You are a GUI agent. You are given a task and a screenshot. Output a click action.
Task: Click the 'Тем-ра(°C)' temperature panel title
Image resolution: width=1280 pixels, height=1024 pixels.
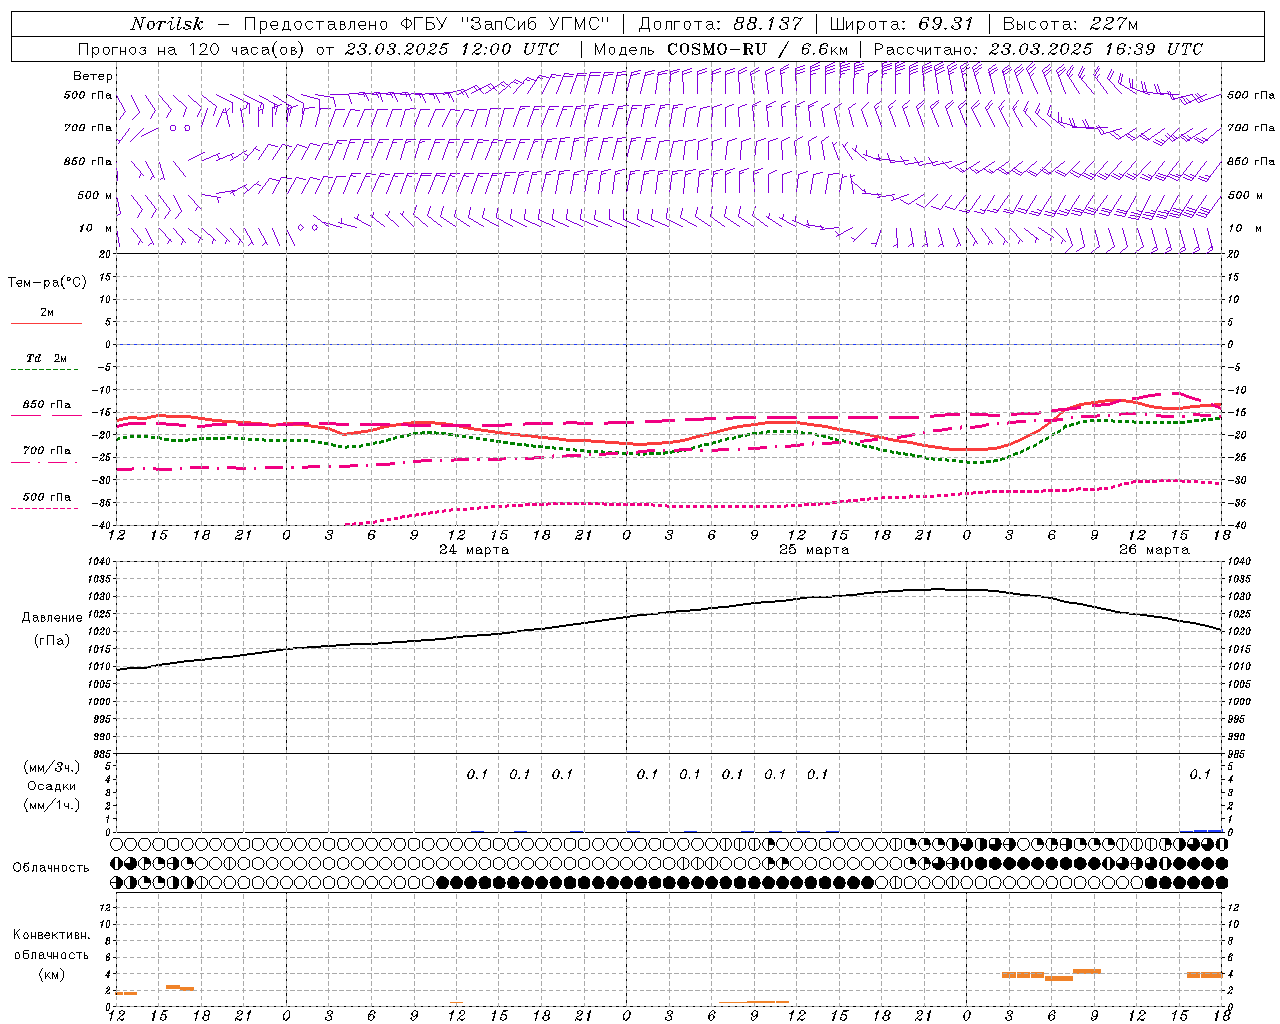click(x=47, y=283)
